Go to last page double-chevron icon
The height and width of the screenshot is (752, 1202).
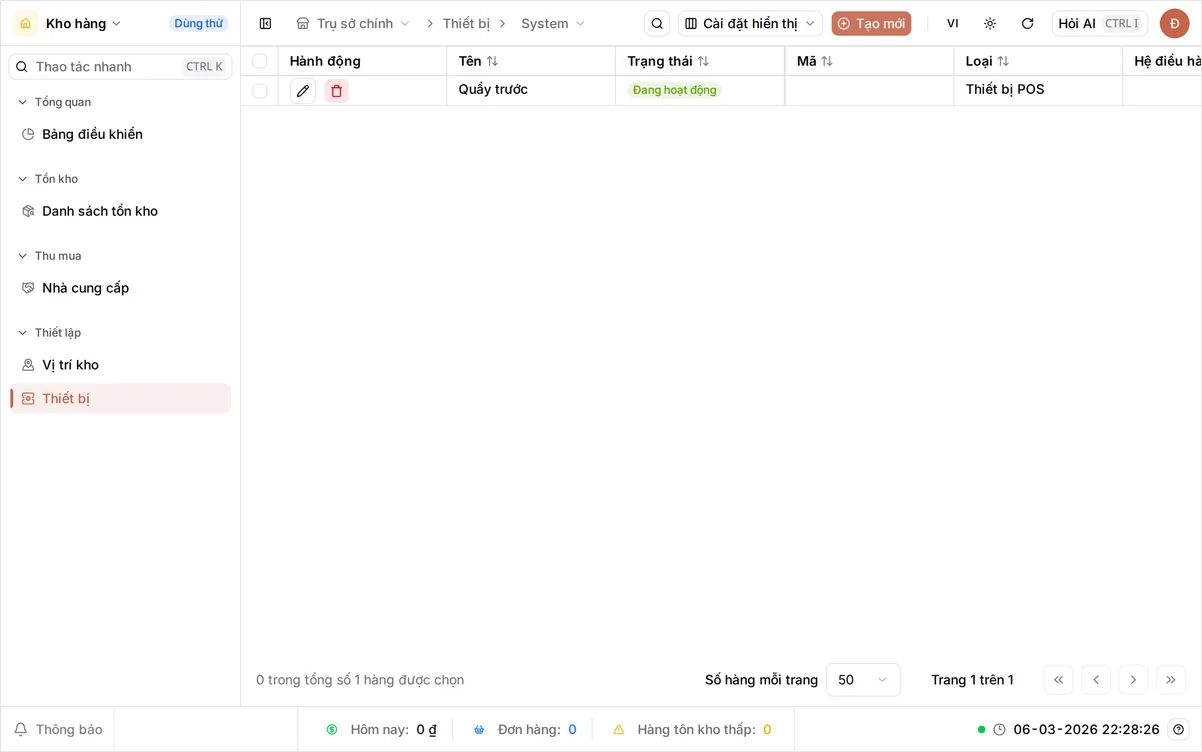click(x=1171, y=680)
